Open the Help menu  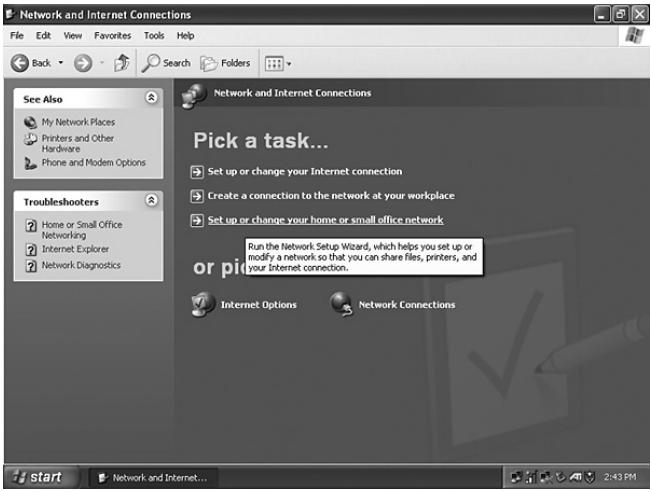pos(185,36)
